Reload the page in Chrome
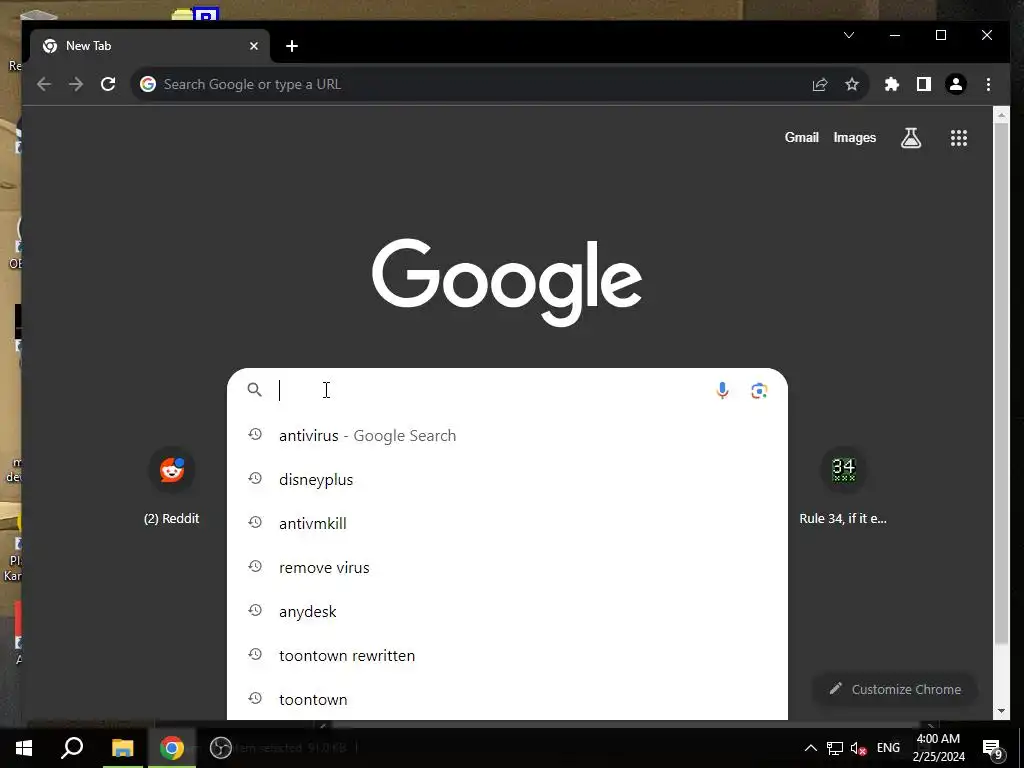1024x768 pixels. pos(108,84)
